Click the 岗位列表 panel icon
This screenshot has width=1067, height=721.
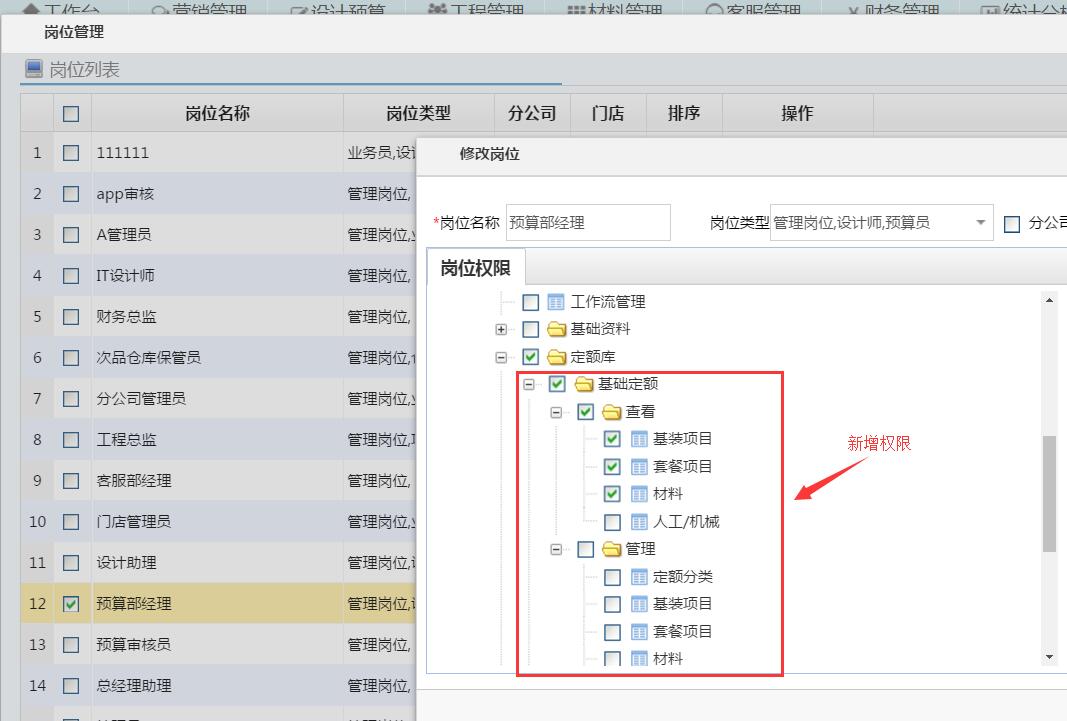pos(34,69)
